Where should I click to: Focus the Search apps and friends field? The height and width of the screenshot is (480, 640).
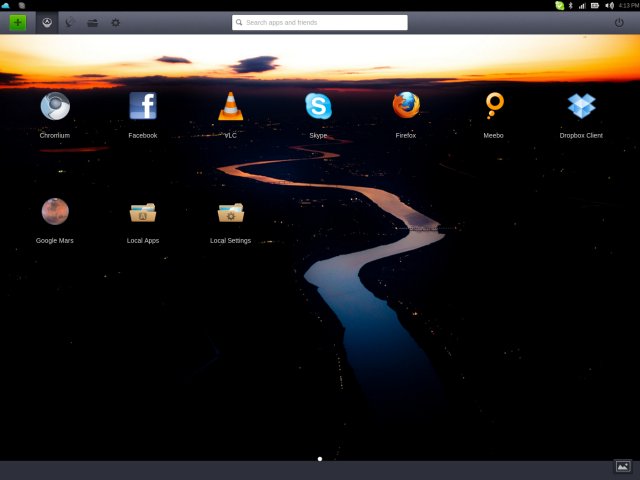point(320,22)
